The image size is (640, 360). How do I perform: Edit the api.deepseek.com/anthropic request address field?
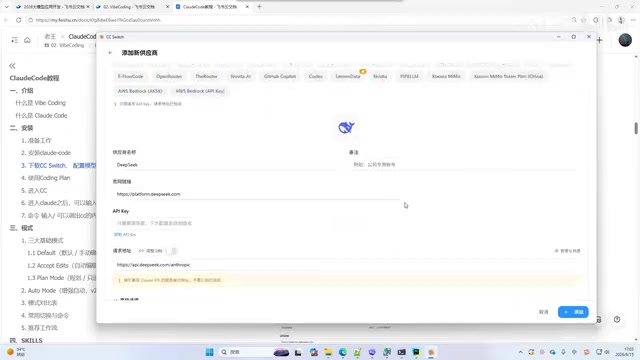point(346,265)
